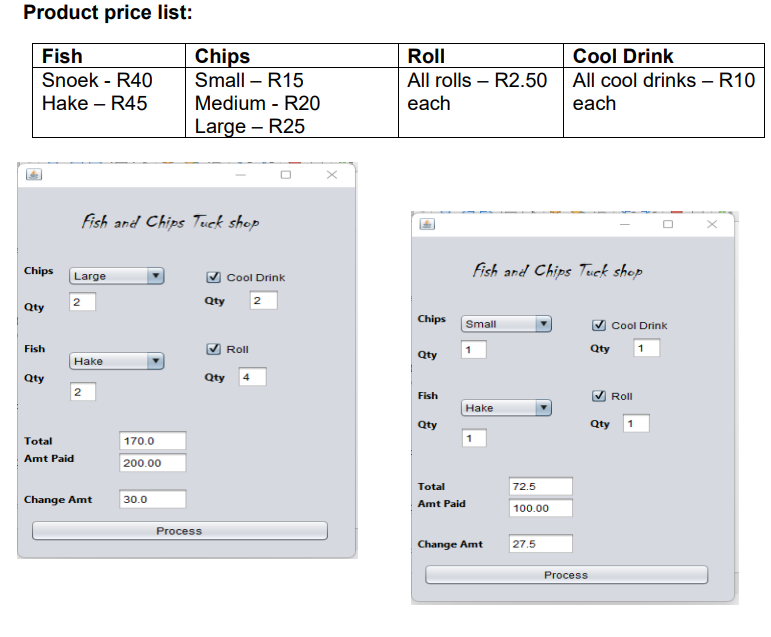Toggle Roll checkbox in right window
The image size is (771, 637).
[598, 396]
